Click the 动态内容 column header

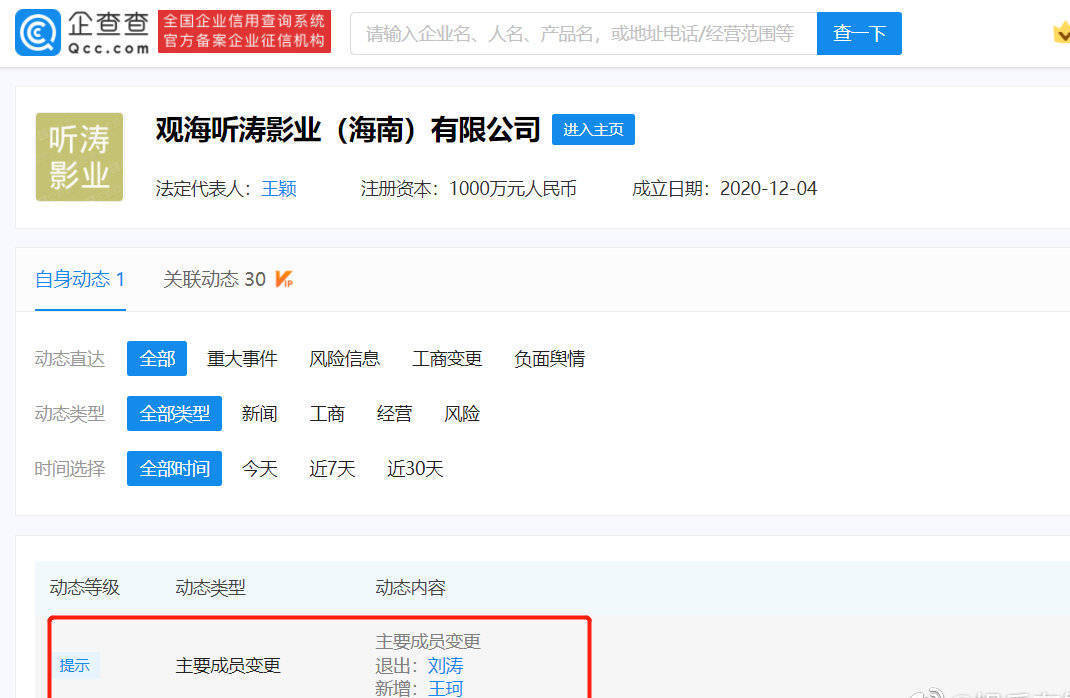click(x=411, y=587)
